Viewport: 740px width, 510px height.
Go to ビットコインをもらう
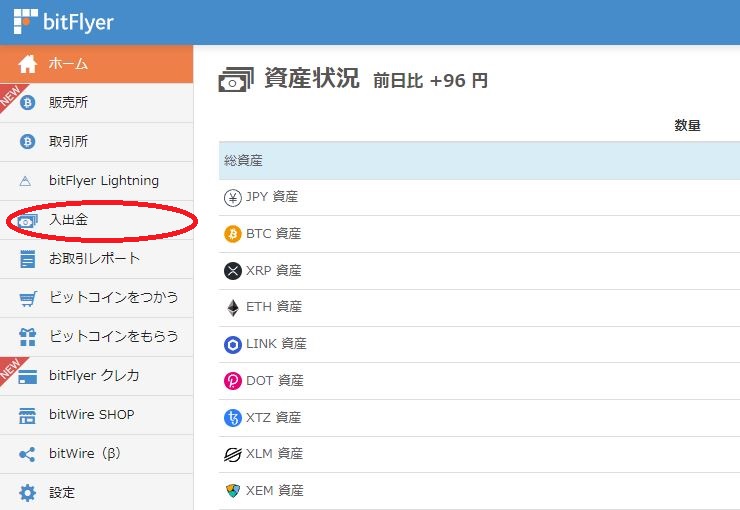[x=96, y=337]
